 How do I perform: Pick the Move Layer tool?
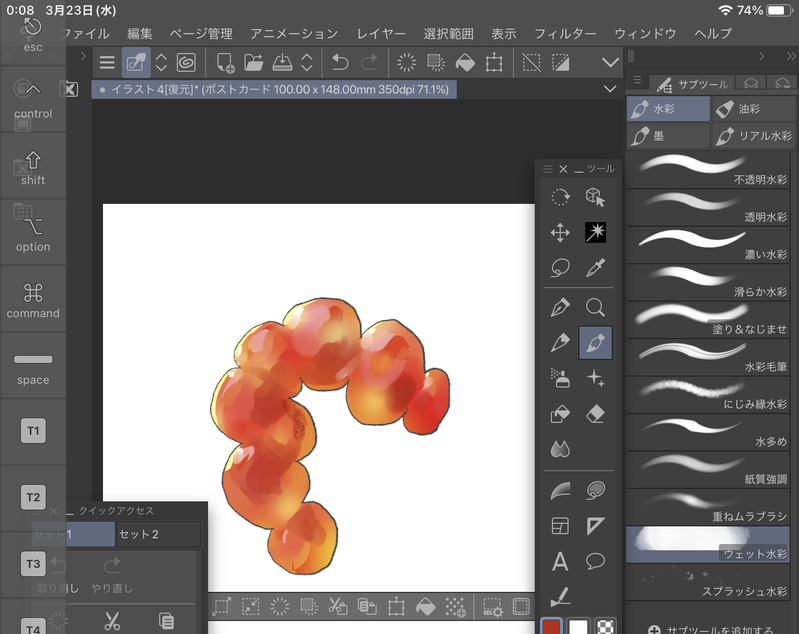[x=560, y=233]
